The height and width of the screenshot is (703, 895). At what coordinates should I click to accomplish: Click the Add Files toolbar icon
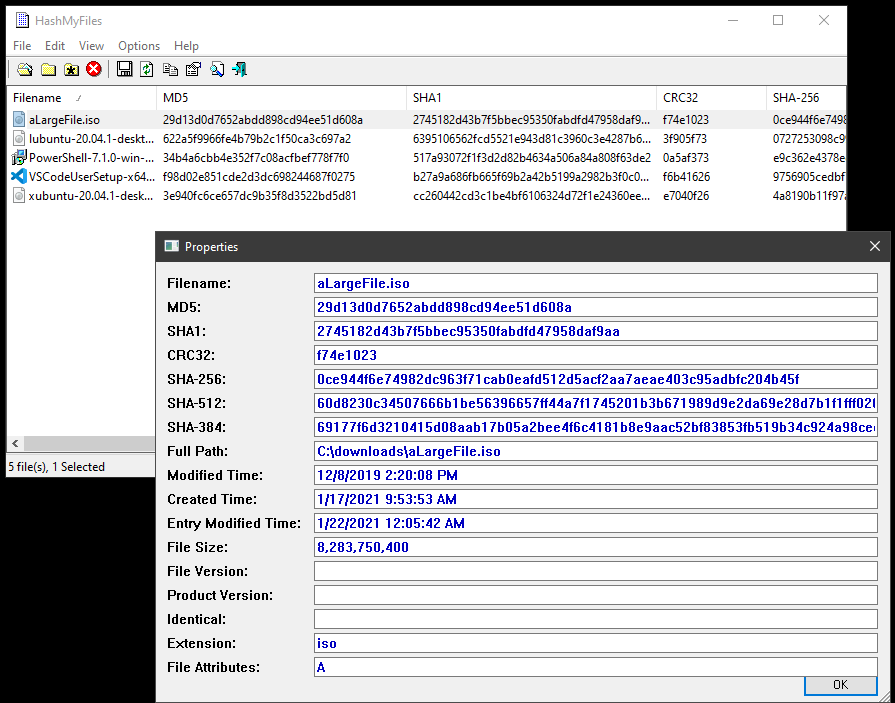click(x=25, y=70)
